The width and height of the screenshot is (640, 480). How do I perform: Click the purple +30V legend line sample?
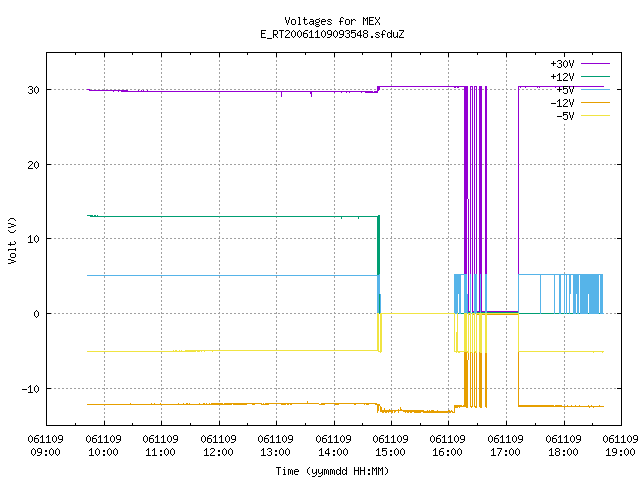(x=595, y=63)
